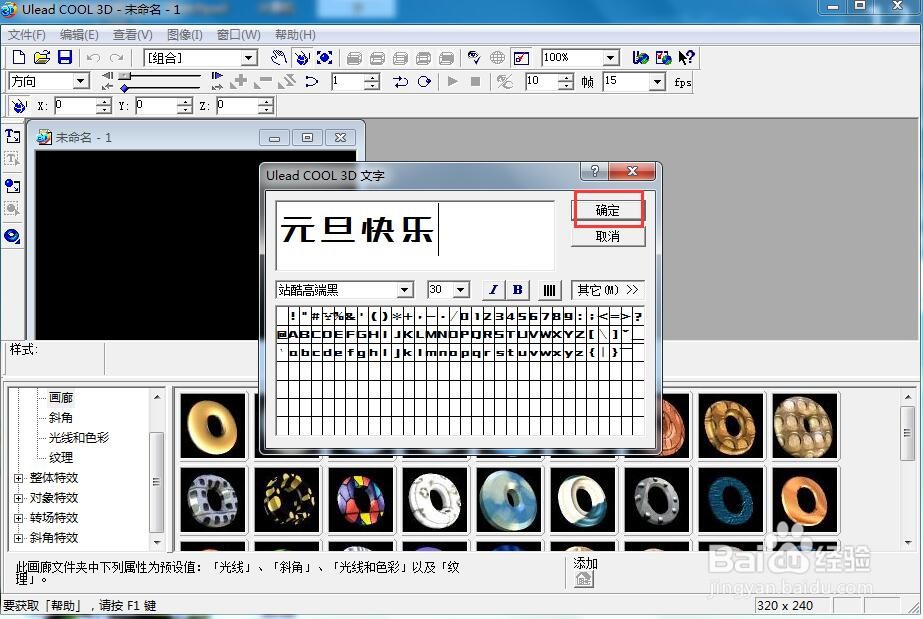The height and width of the screenshot is (619, 923).
Task: Open the font size 30 dropdown
Action: click(462, 289)
